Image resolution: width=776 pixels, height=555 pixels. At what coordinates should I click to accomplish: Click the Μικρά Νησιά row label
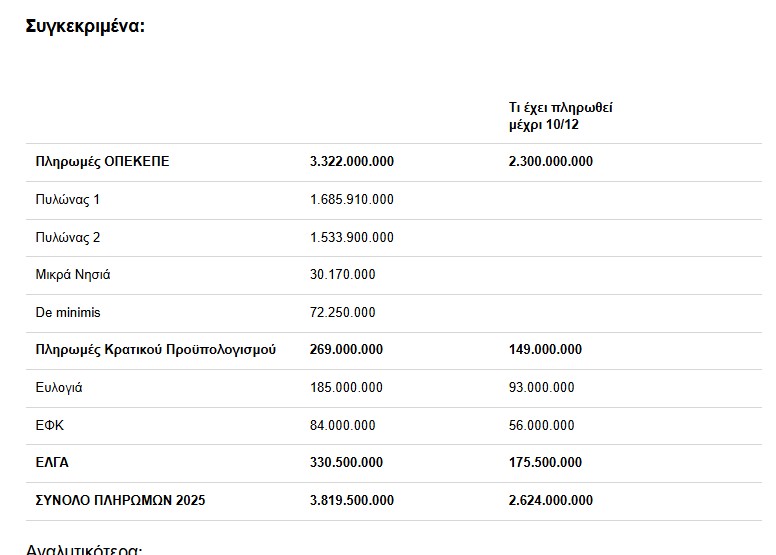click(x=73, y=275)
